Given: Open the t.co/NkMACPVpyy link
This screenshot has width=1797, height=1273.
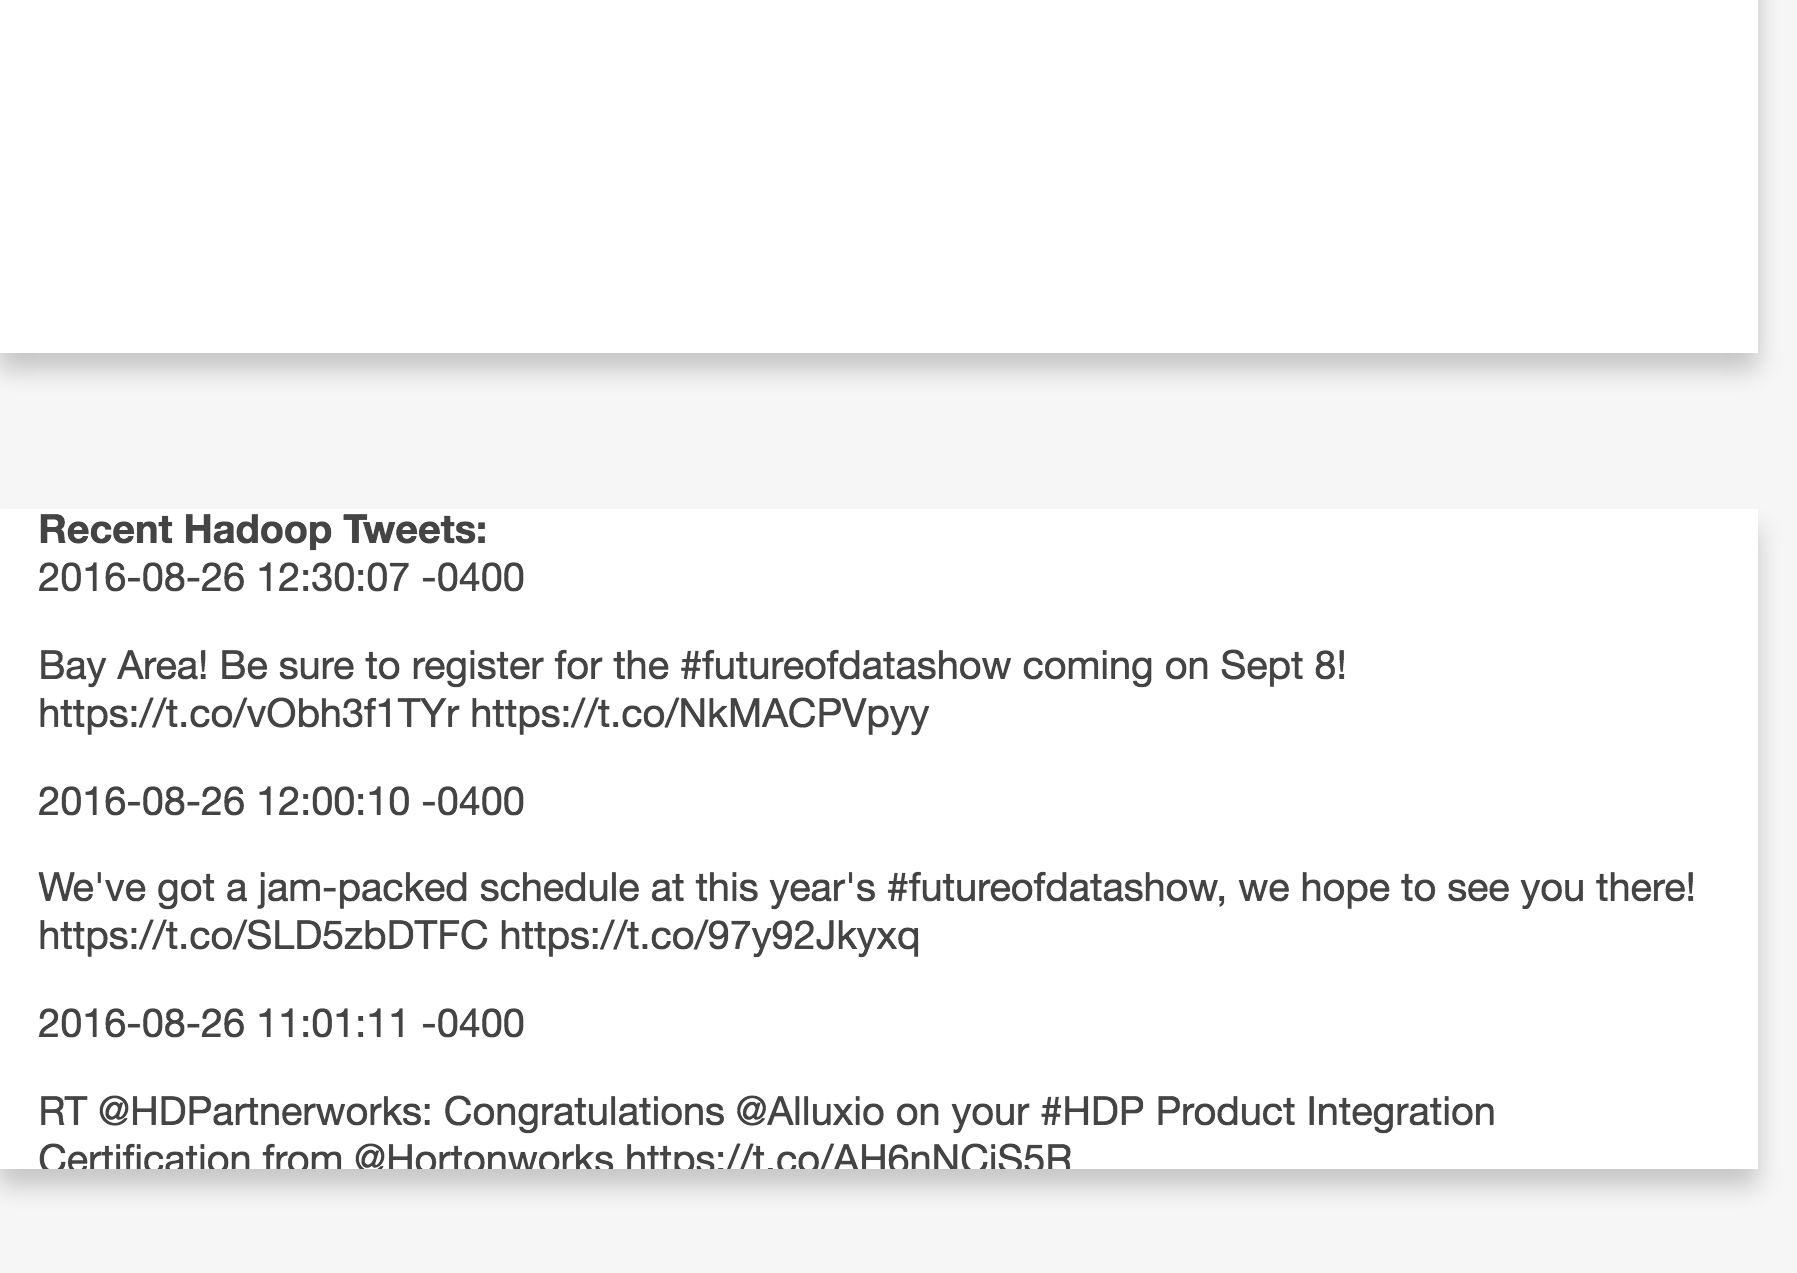Looking at the screenshot, I should [x=699, y=714].
